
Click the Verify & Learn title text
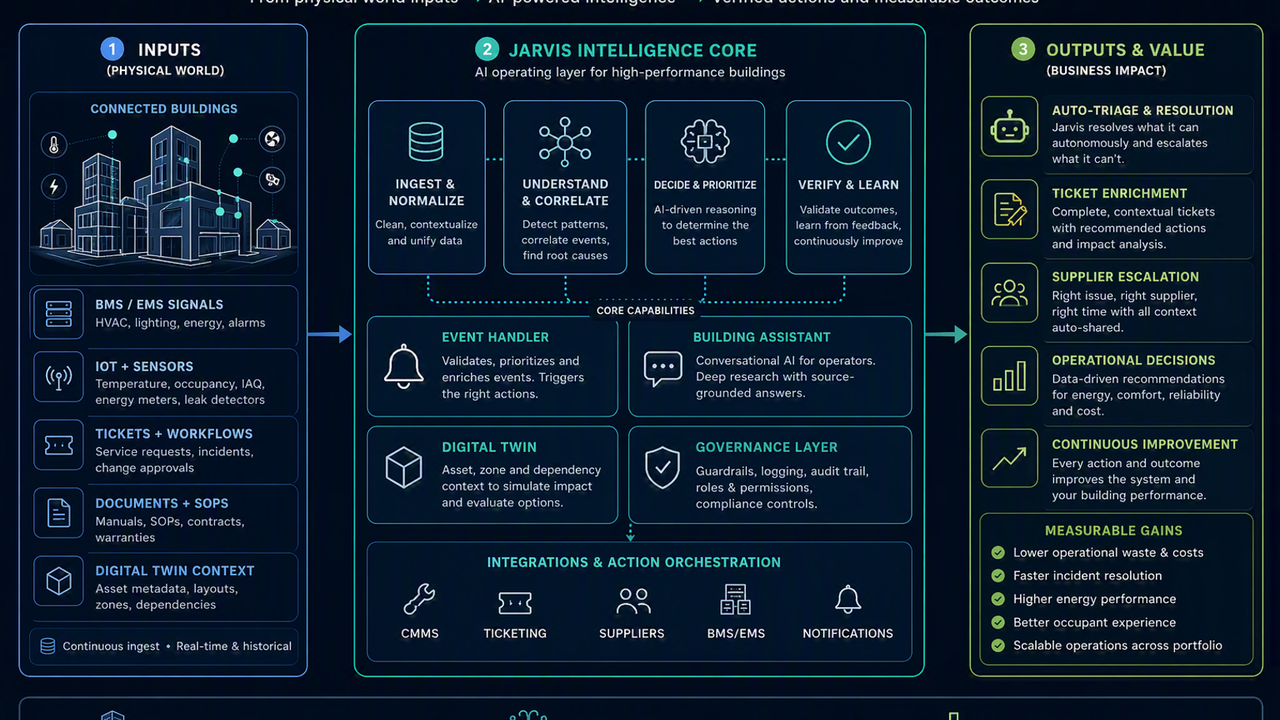click(x=848, y=185)
